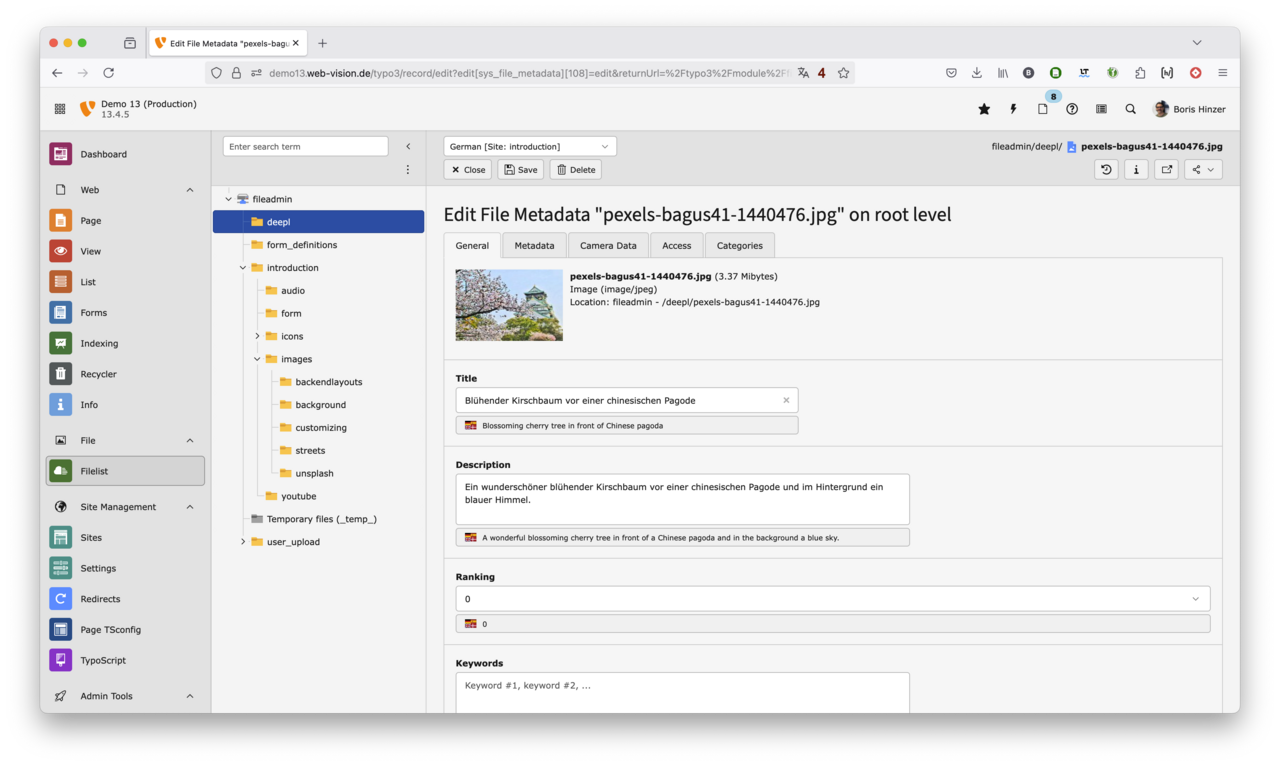Open the bookmarks star icon
This screenshot has height=766, width=1280.
(983, 108)
